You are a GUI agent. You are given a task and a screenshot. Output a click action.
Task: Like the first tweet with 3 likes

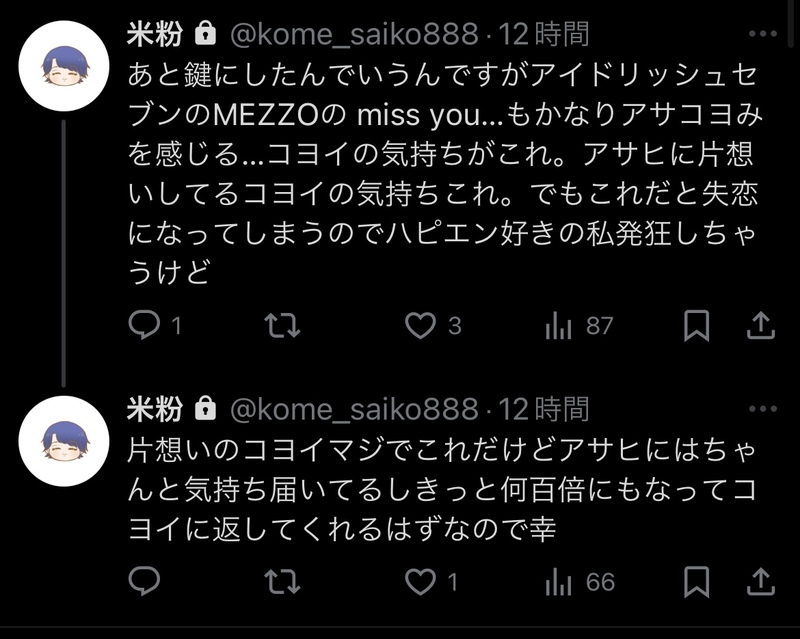coord(421,325)
